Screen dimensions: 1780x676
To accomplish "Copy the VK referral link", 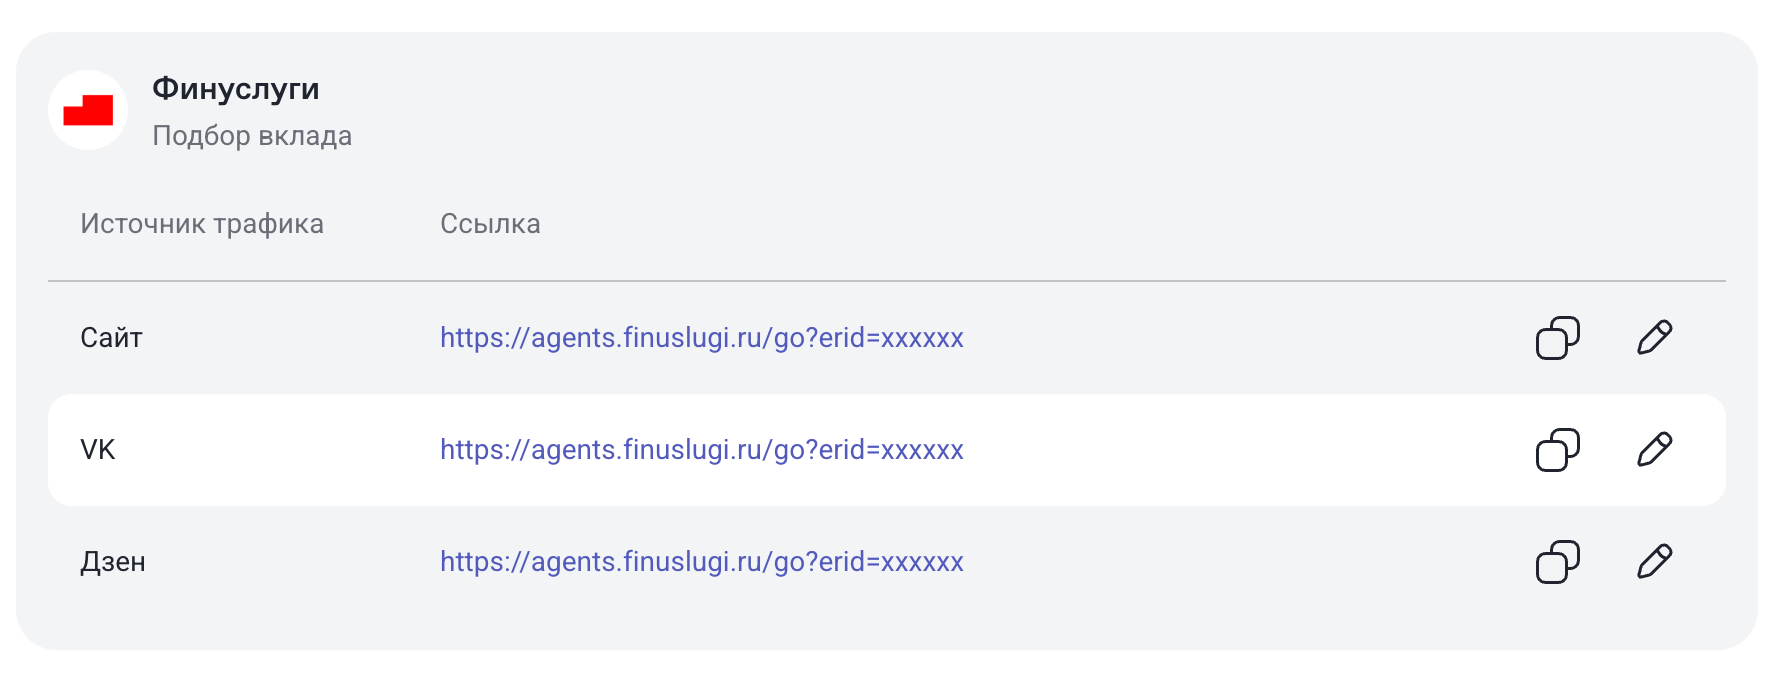I will (x=1557, y=450).
